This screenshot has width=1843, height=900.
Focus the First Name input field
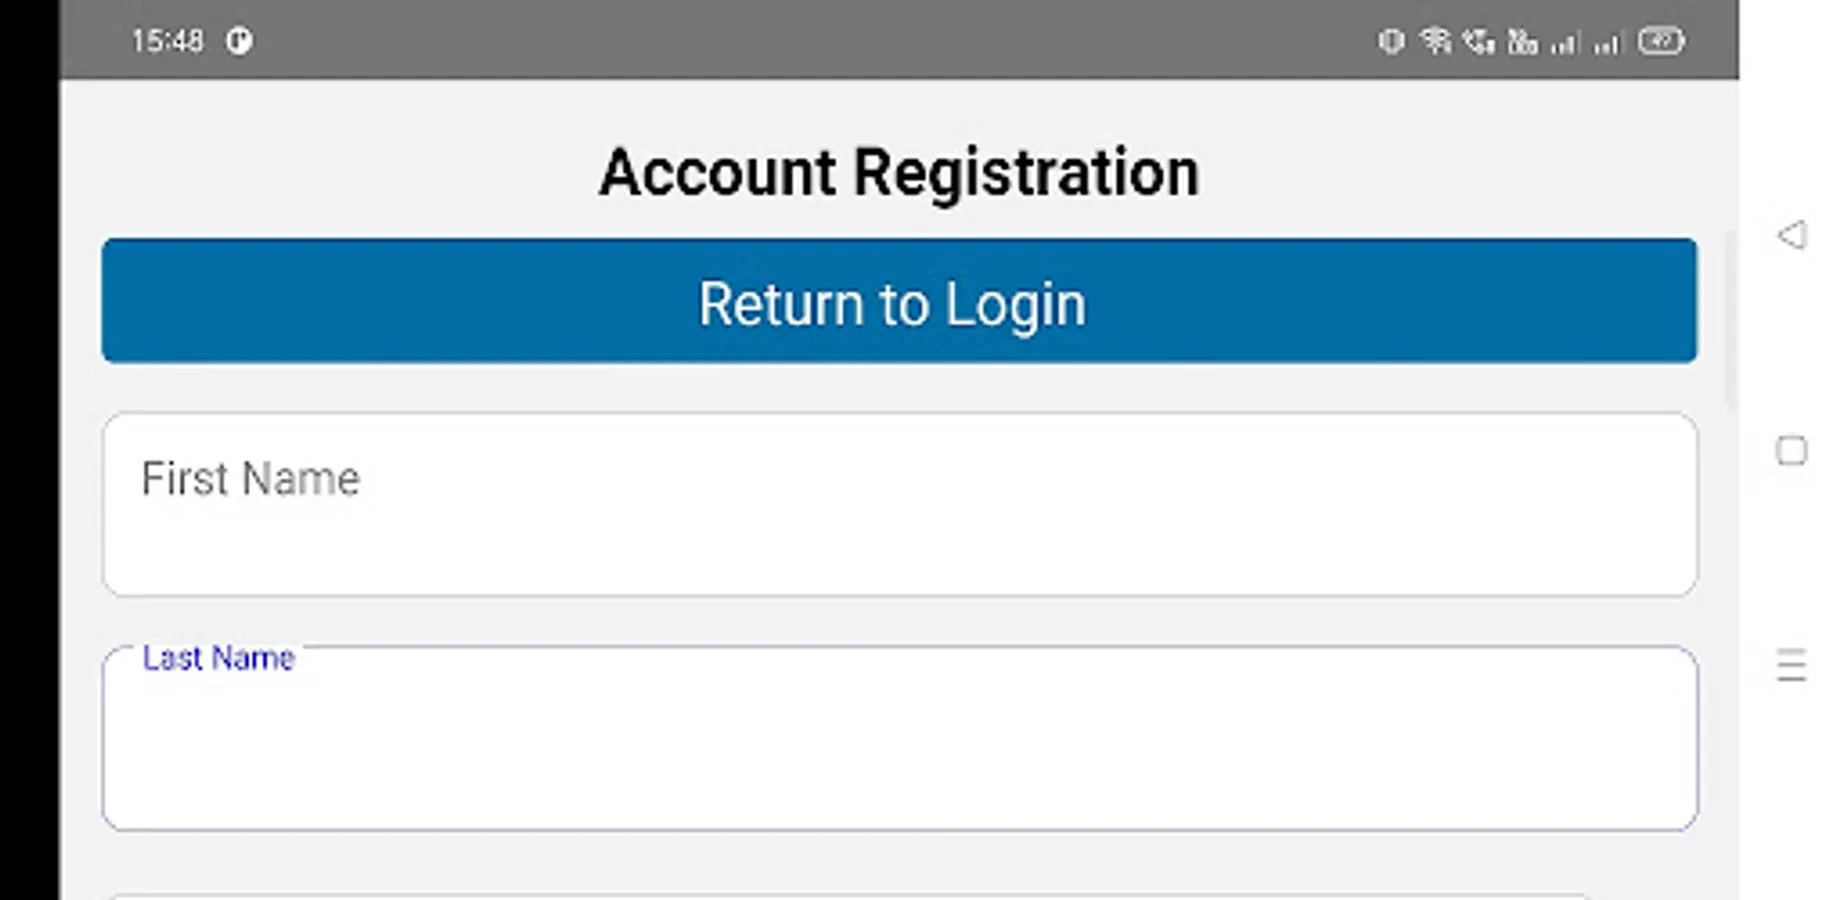click(x=899, y=504)
